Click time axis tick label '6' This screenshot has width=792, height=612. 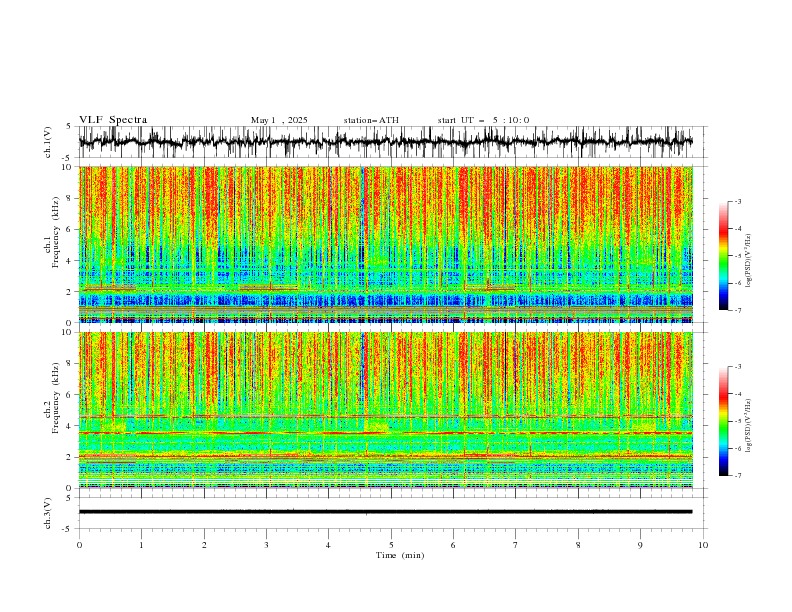[453, 545]
